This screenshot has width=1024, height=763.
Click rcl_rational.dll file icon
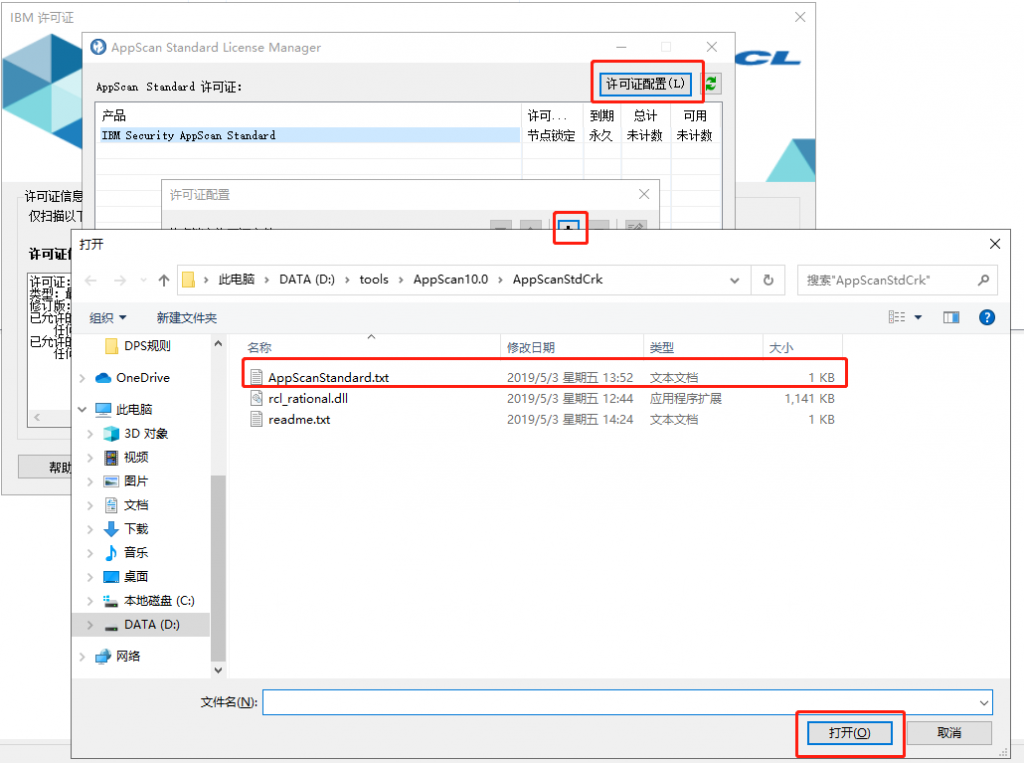pyautogui.click(x=257, y=398)
